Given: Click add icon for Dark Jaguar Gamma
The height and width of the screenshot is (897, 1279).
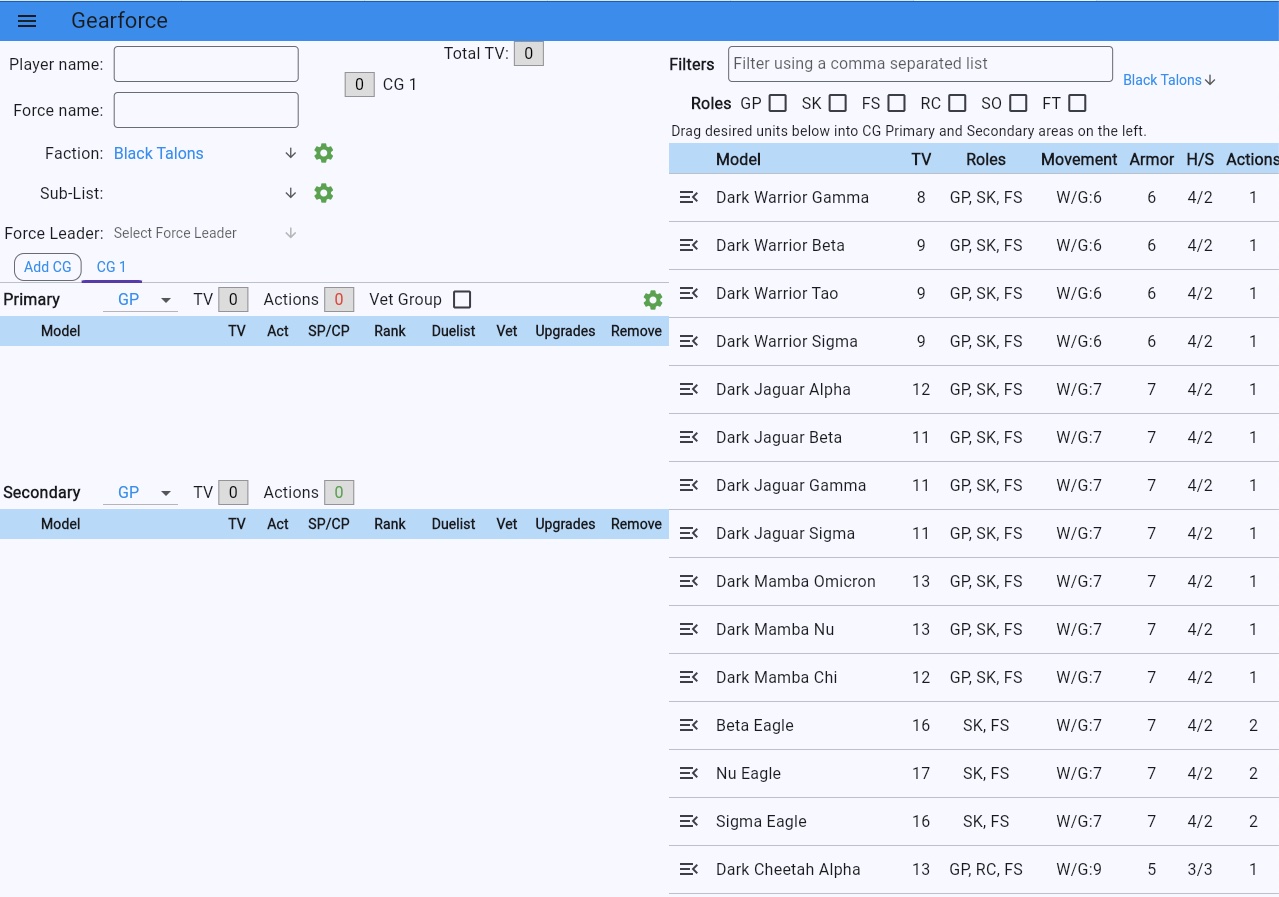Looking at the screenshot, I should 689,485.
